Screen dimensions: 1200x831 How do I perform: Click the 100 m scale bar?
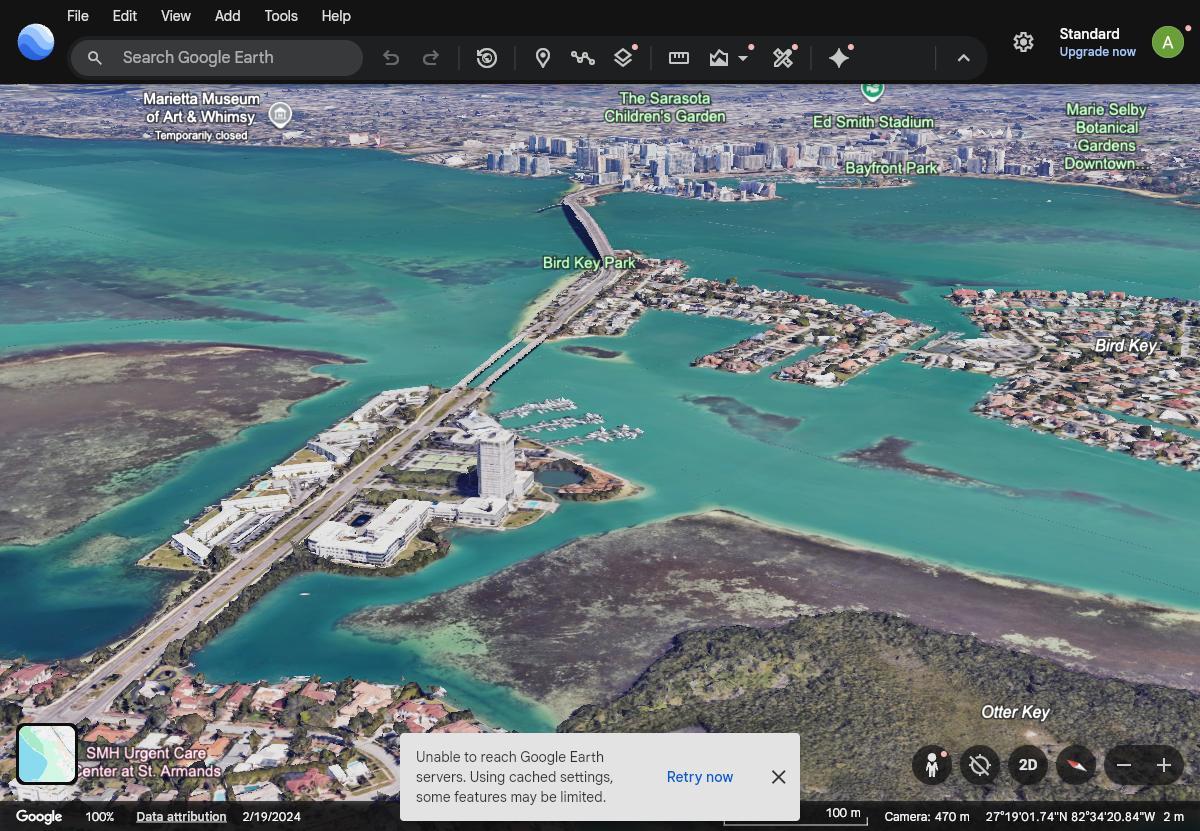tap(795, 816)
